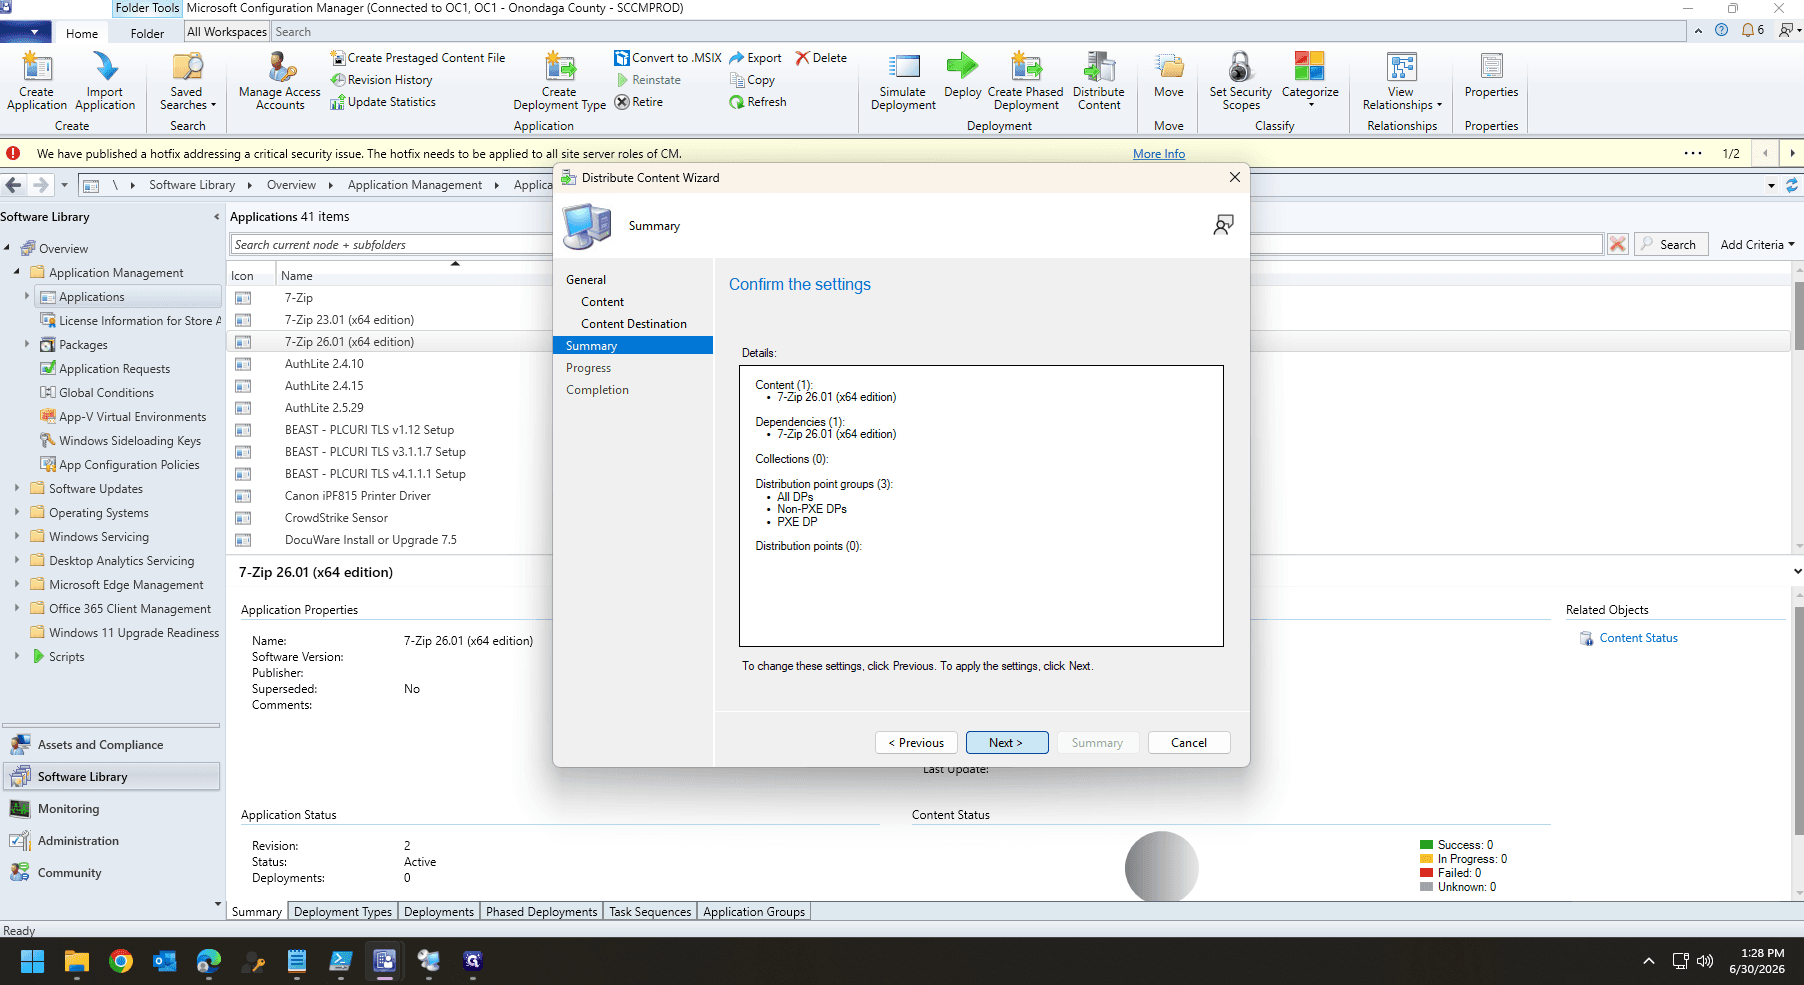
Task: Select Content Destination wizard step
Action: click(x=634, y=324)
